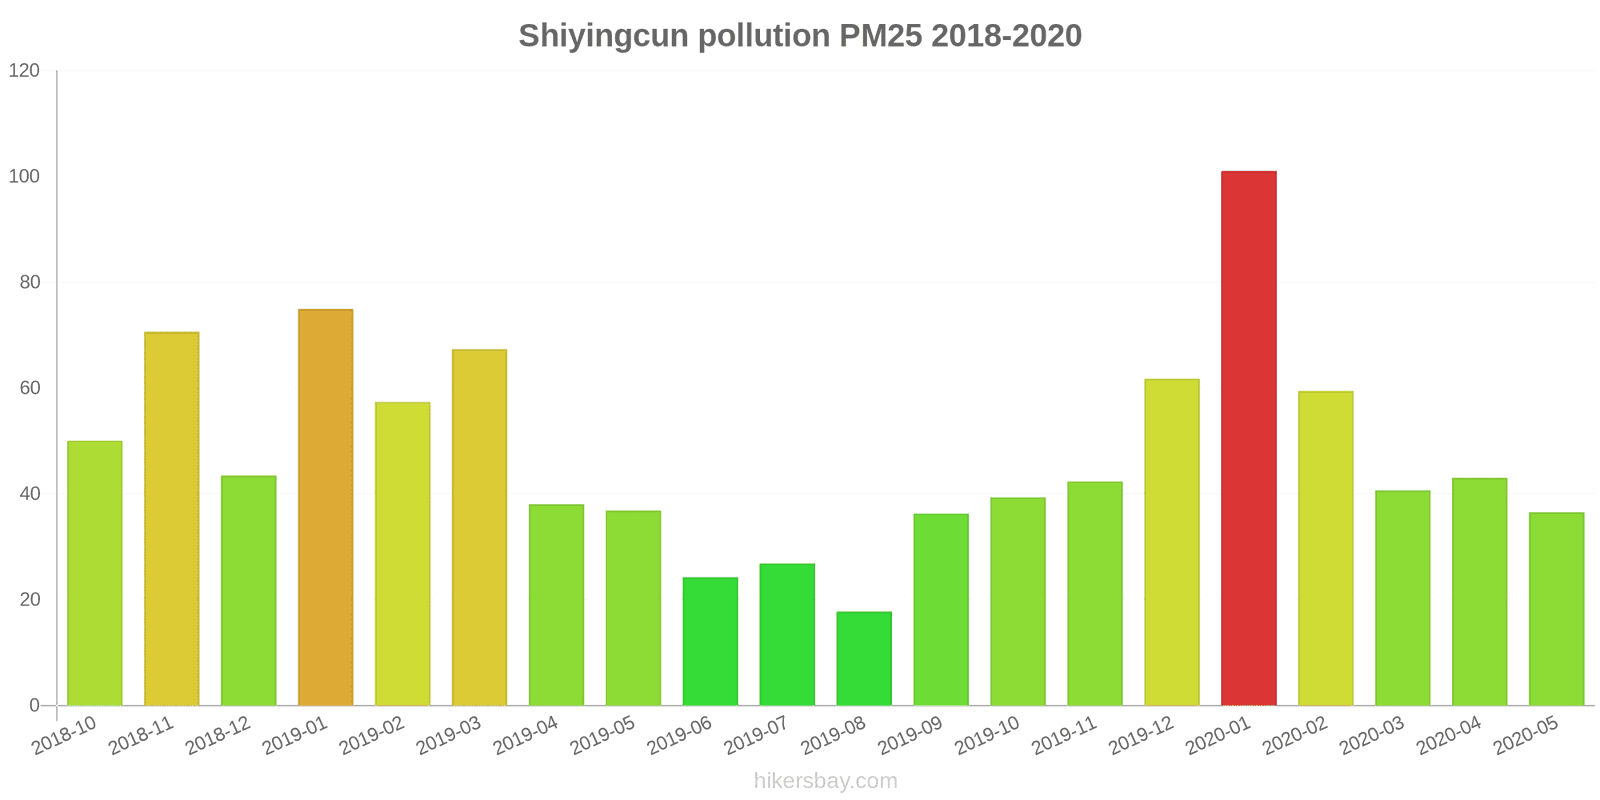
Task: Select the shortest bar for 2019-08
Action: click(x=864, y=658)
